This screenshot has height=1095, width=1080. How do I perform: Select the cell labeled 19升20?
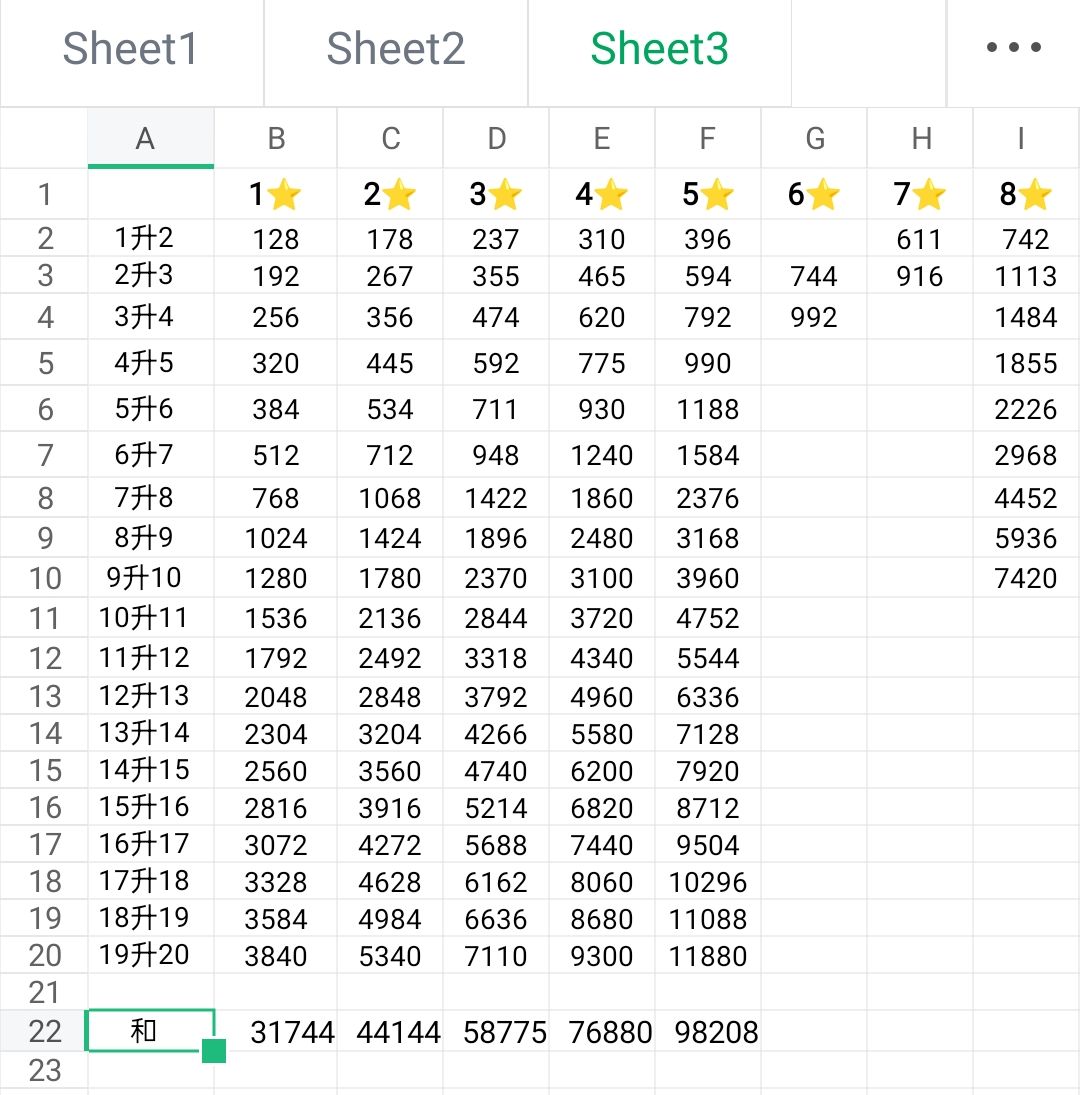pos(144,955)
